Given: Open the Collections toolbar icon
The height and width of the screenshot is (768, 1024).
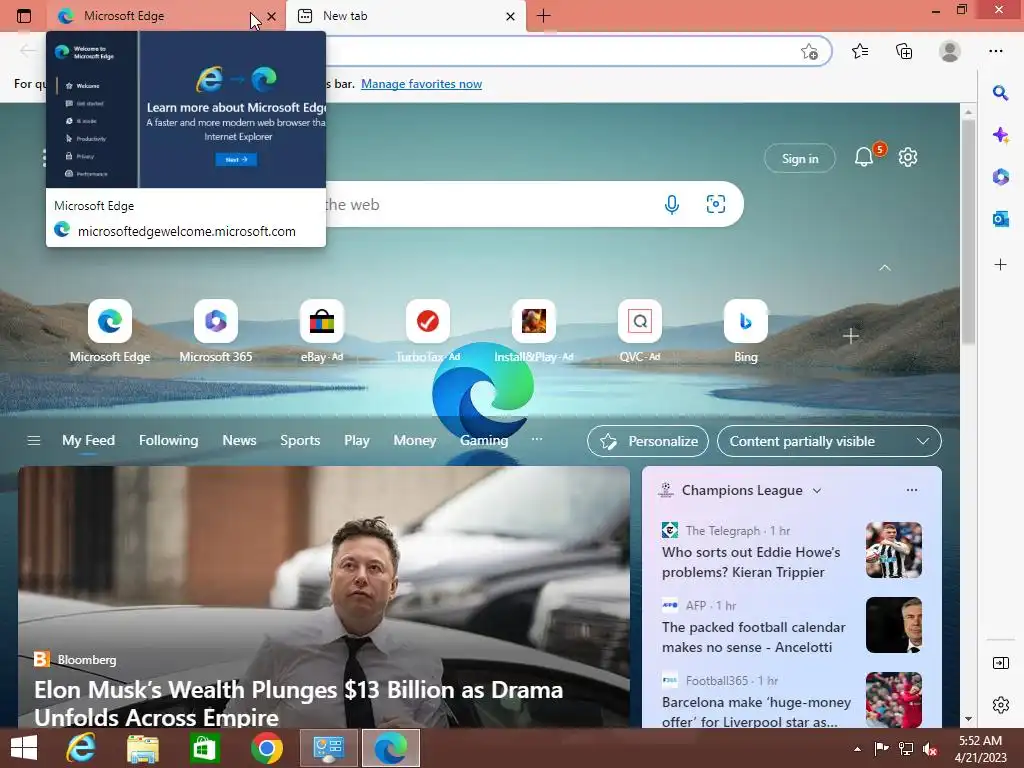Looking at the screenshot, I should click(904, 51).
